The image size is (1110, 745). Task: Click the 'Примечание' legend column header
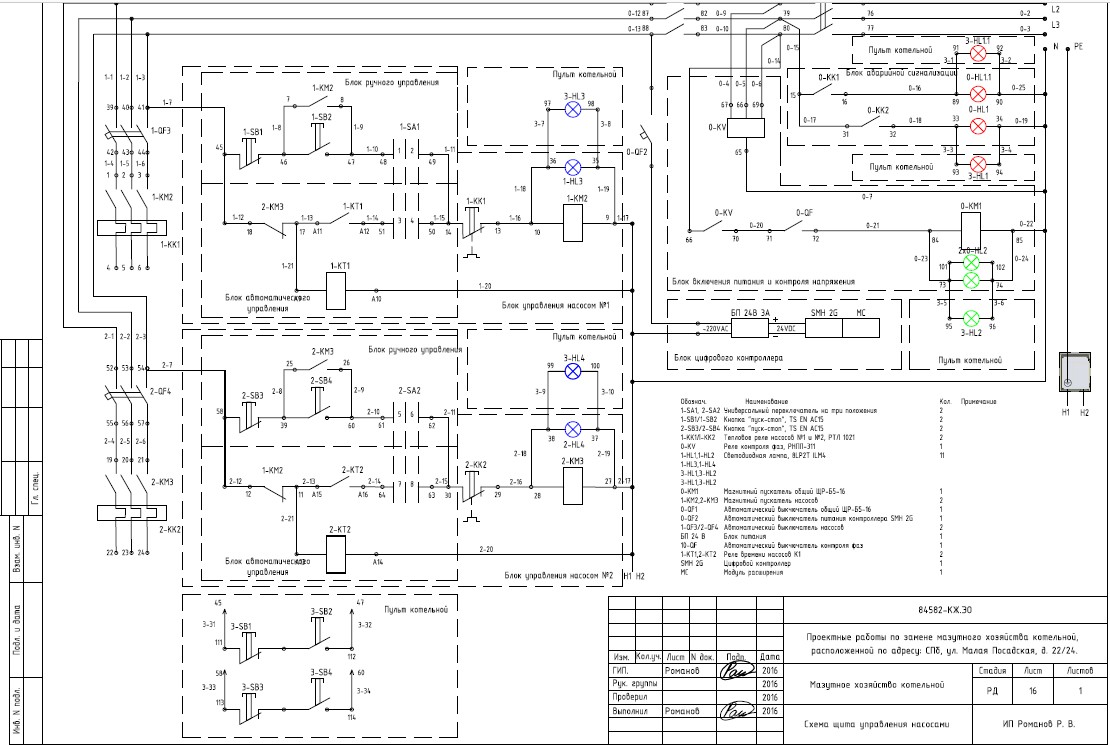978,402
